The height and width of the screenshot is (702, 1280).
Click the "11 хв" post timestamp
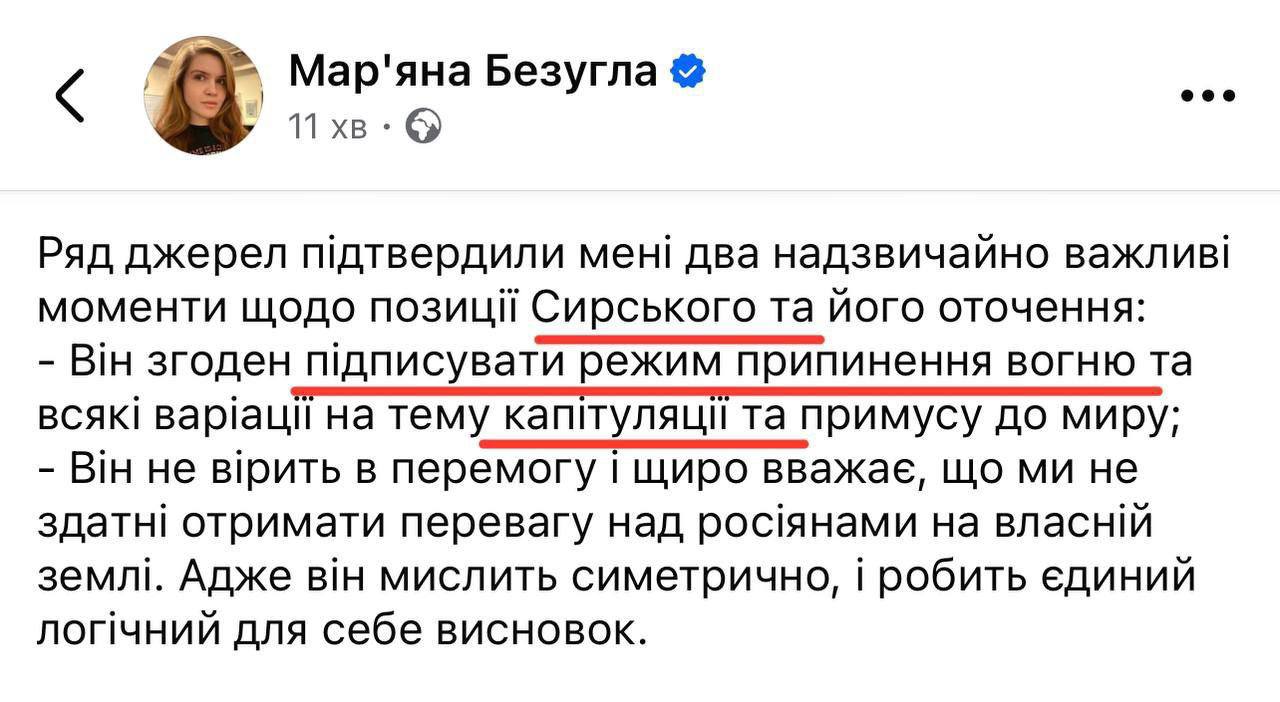click(327, 127)
